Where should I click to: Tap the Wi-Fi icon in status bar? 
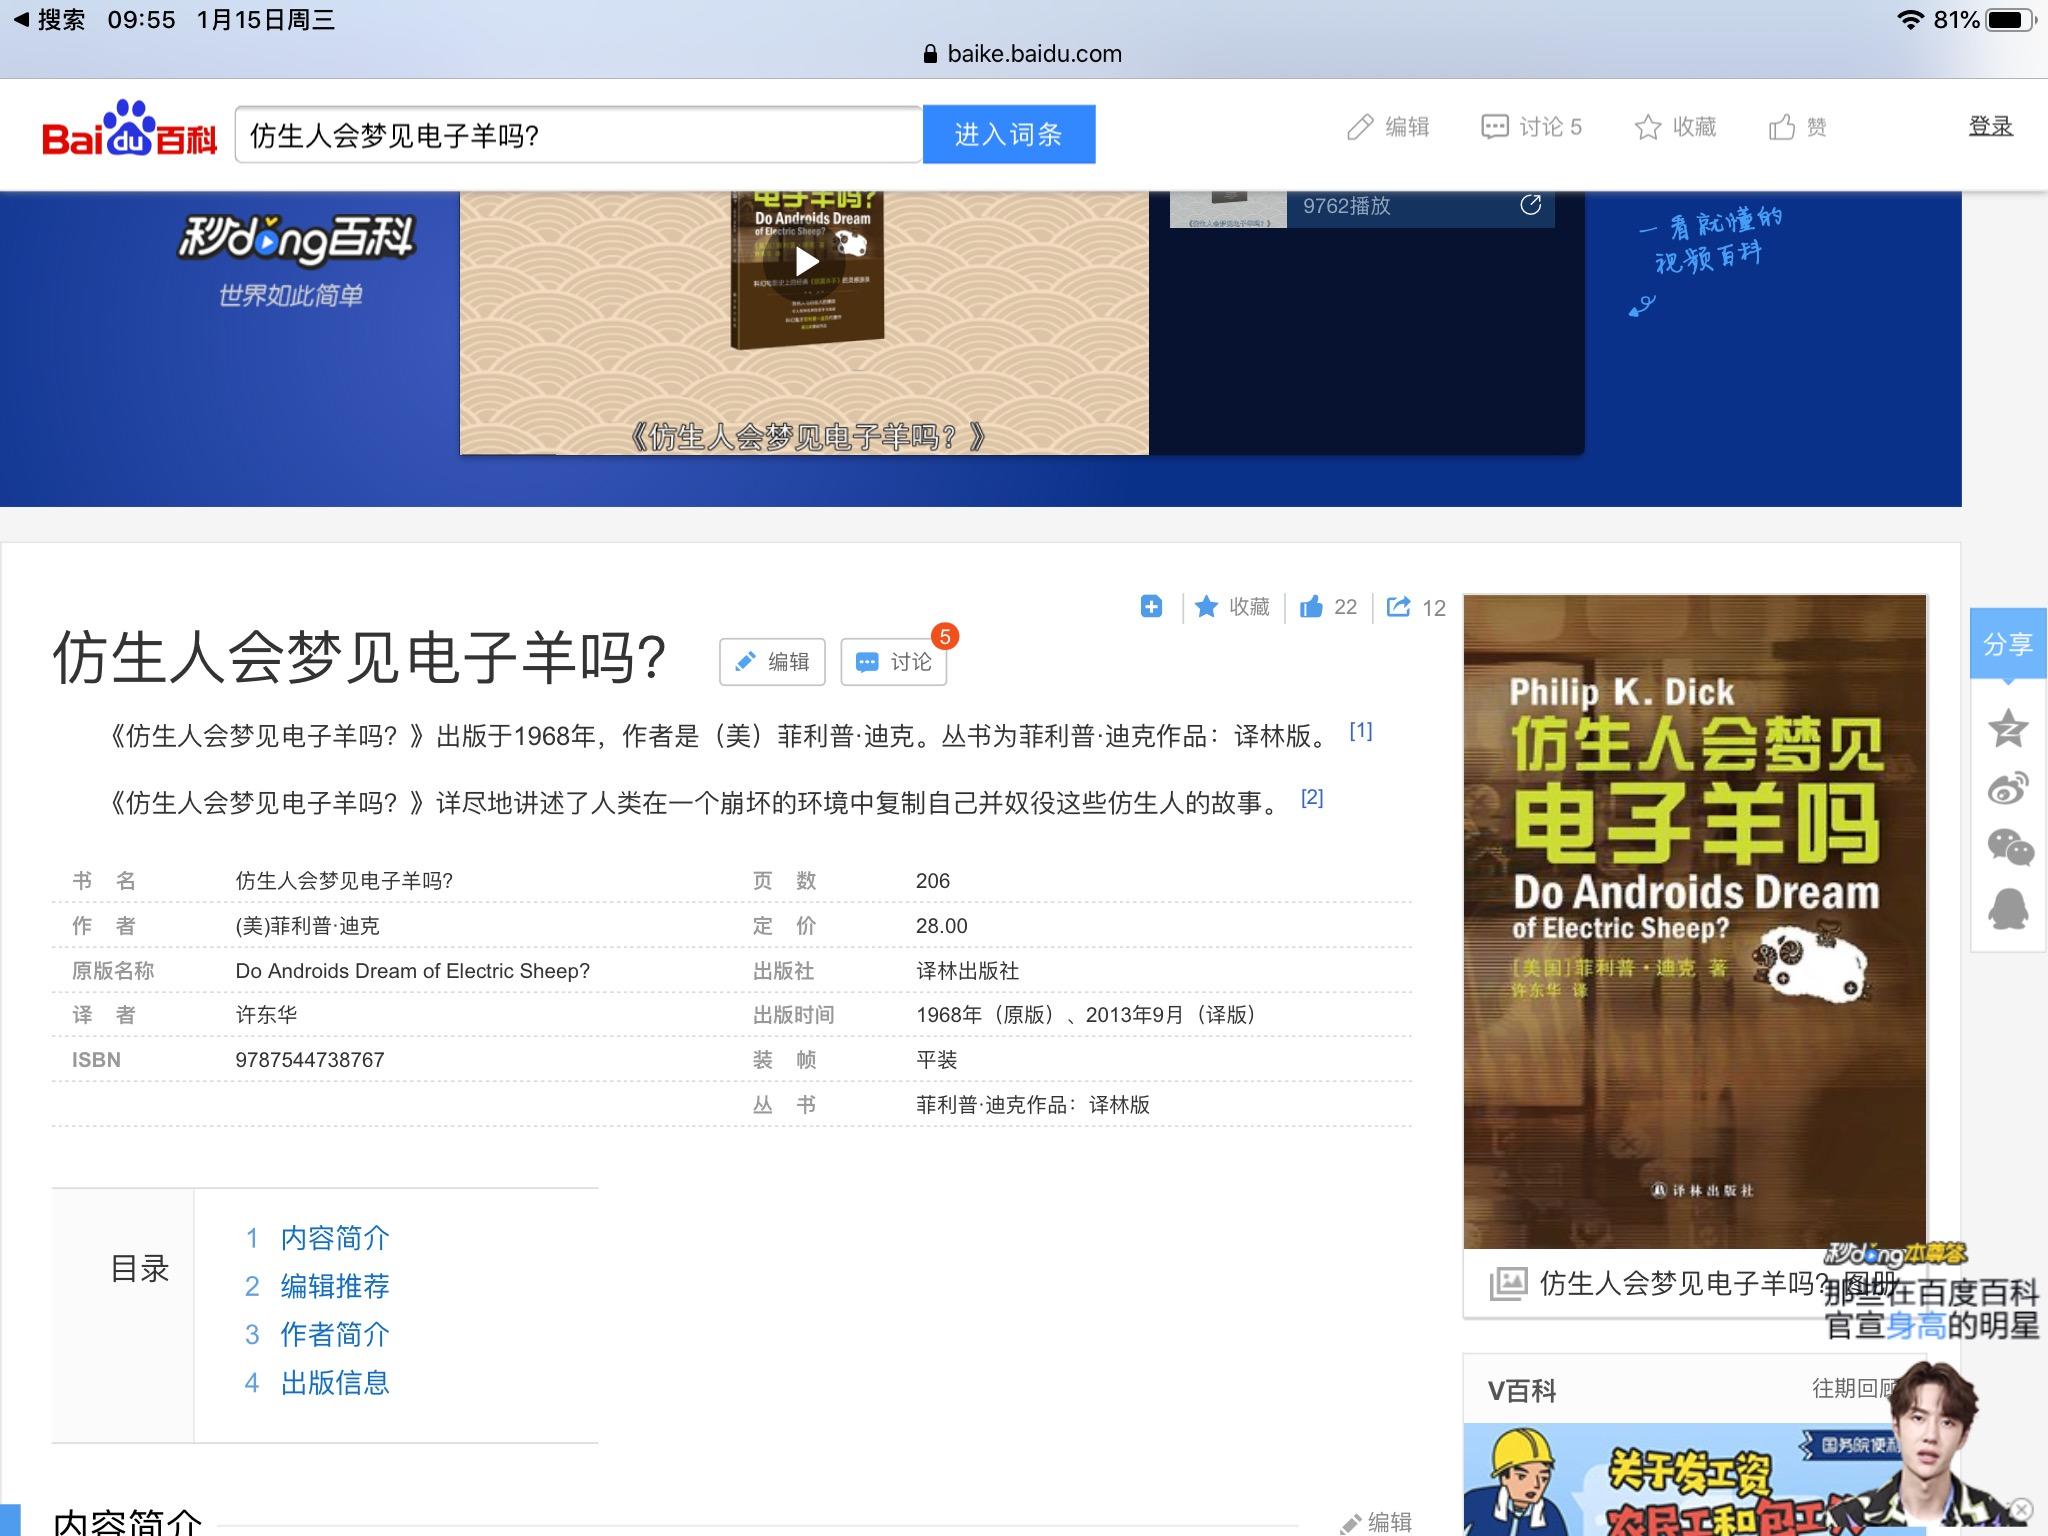click(1910, 20)
